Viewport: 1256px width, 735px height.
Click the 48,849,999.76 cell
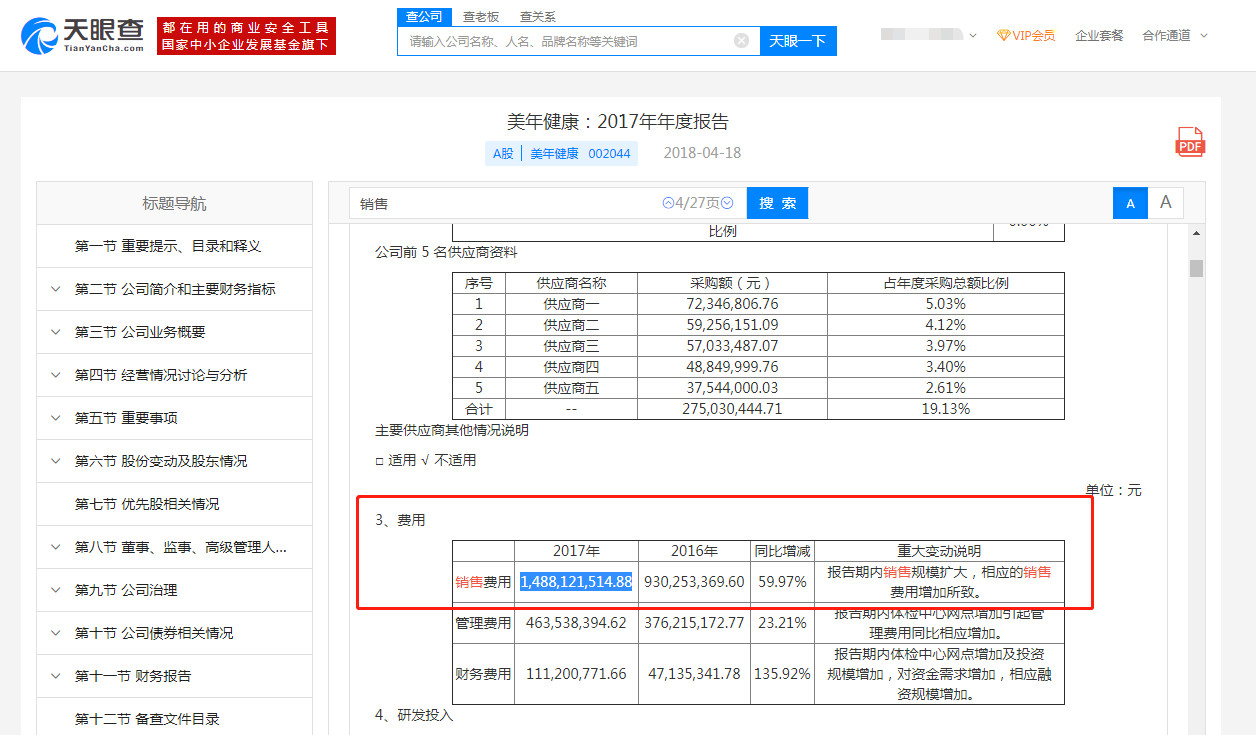[732, 367]
